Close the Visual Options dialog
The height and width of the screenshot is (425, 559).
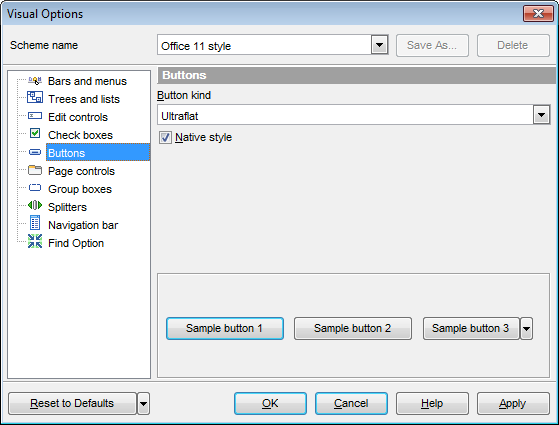pos(538,14)
